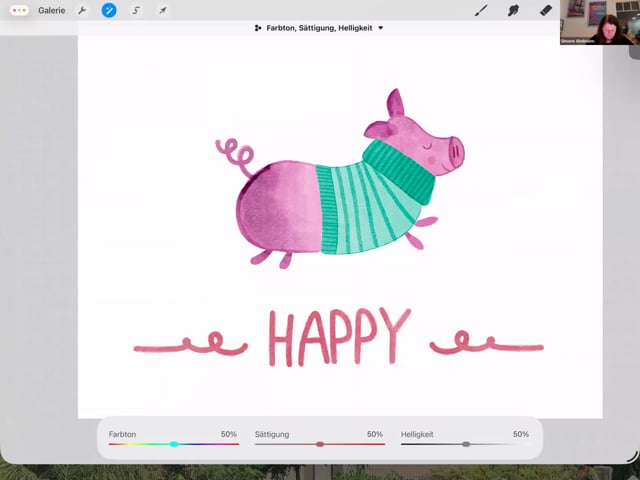Select the Selection S-shaped tool

coord(136,11)
